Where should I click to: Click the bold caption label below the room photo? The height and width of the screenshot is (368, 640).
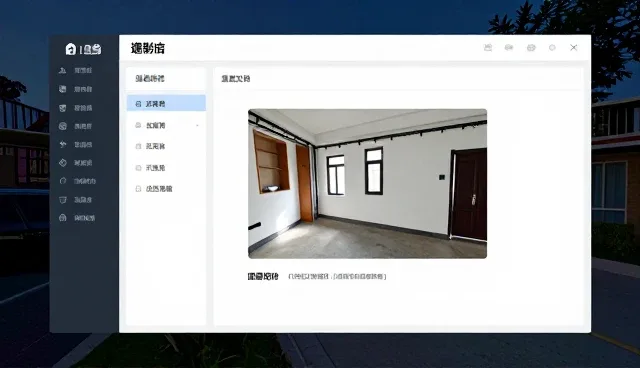click(263, 276)
